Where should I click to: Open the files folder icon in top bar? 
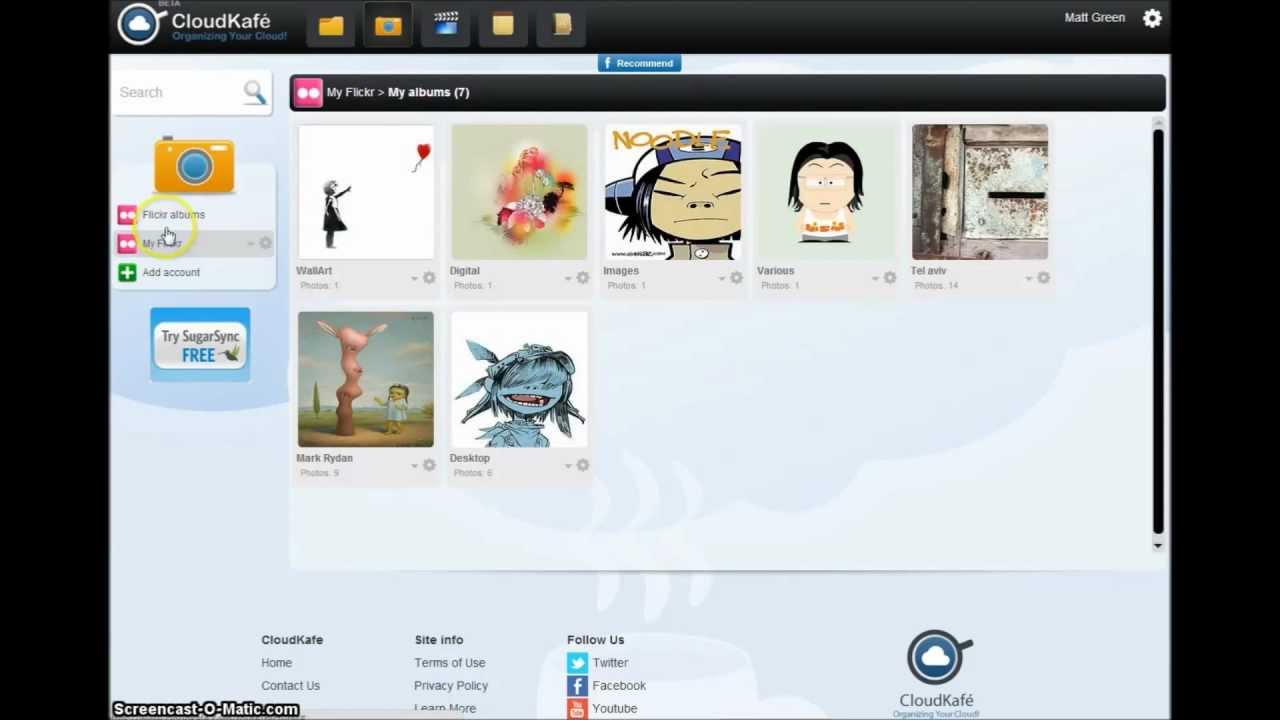tap(331, 26)
